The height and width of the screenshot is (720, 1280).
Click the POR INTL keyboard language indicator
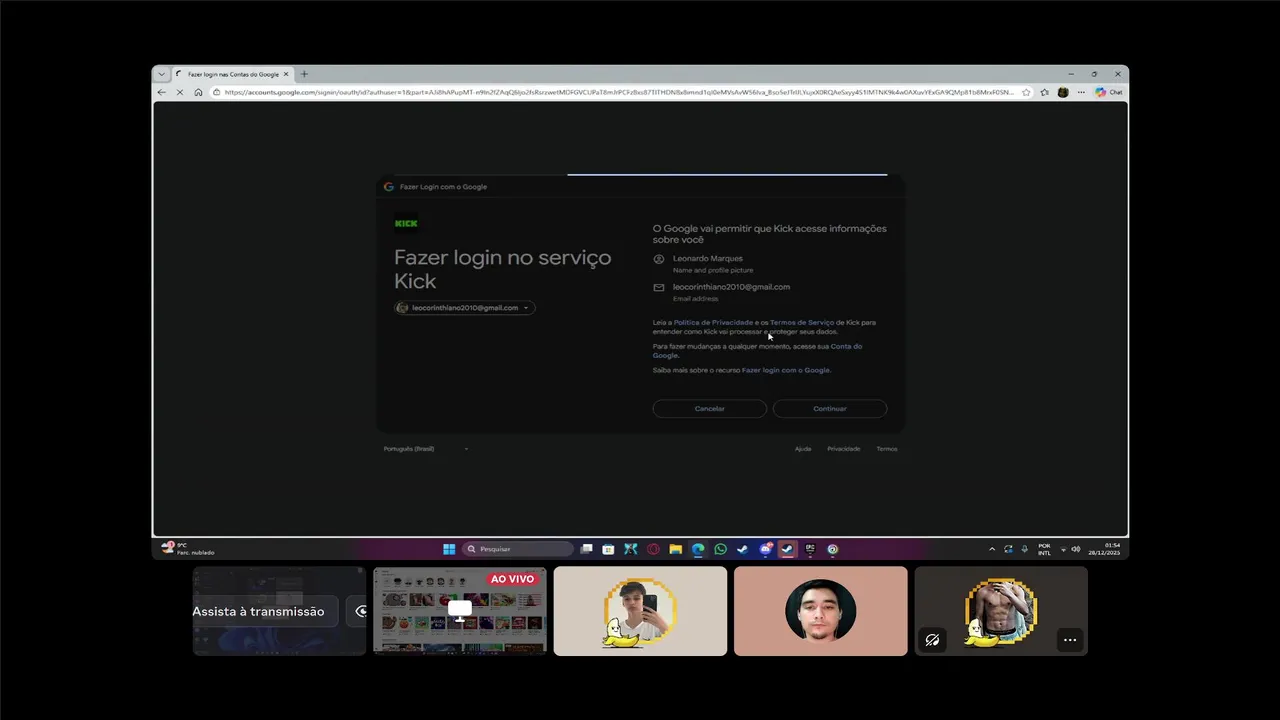[x=1044, y=549]
